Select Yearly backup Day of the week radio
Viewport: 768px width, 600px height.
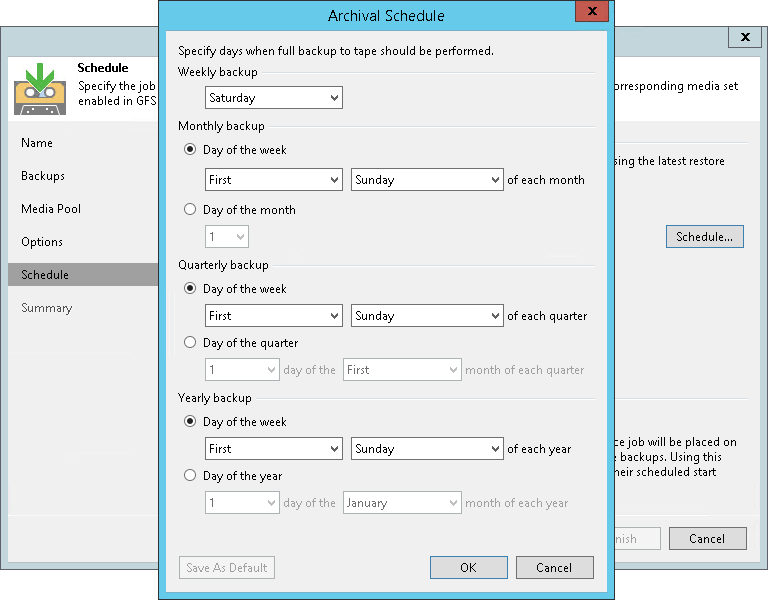pos(190,421)
